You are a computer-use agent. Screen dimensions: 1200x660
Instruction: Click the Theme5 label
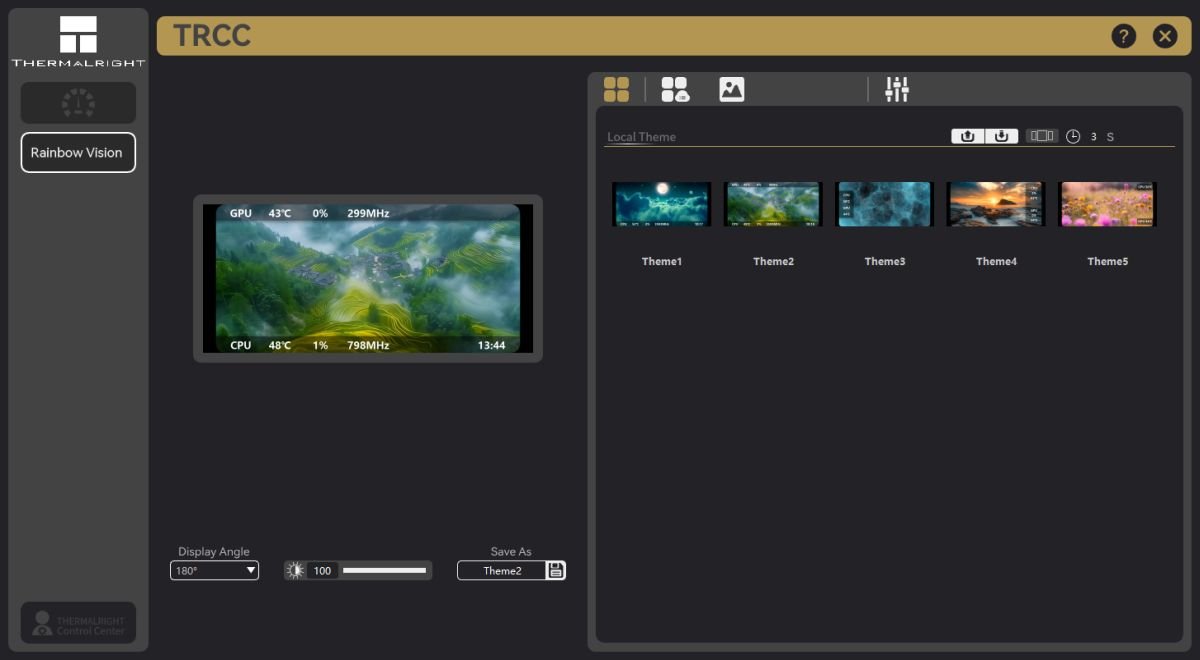coord(1108,262)
